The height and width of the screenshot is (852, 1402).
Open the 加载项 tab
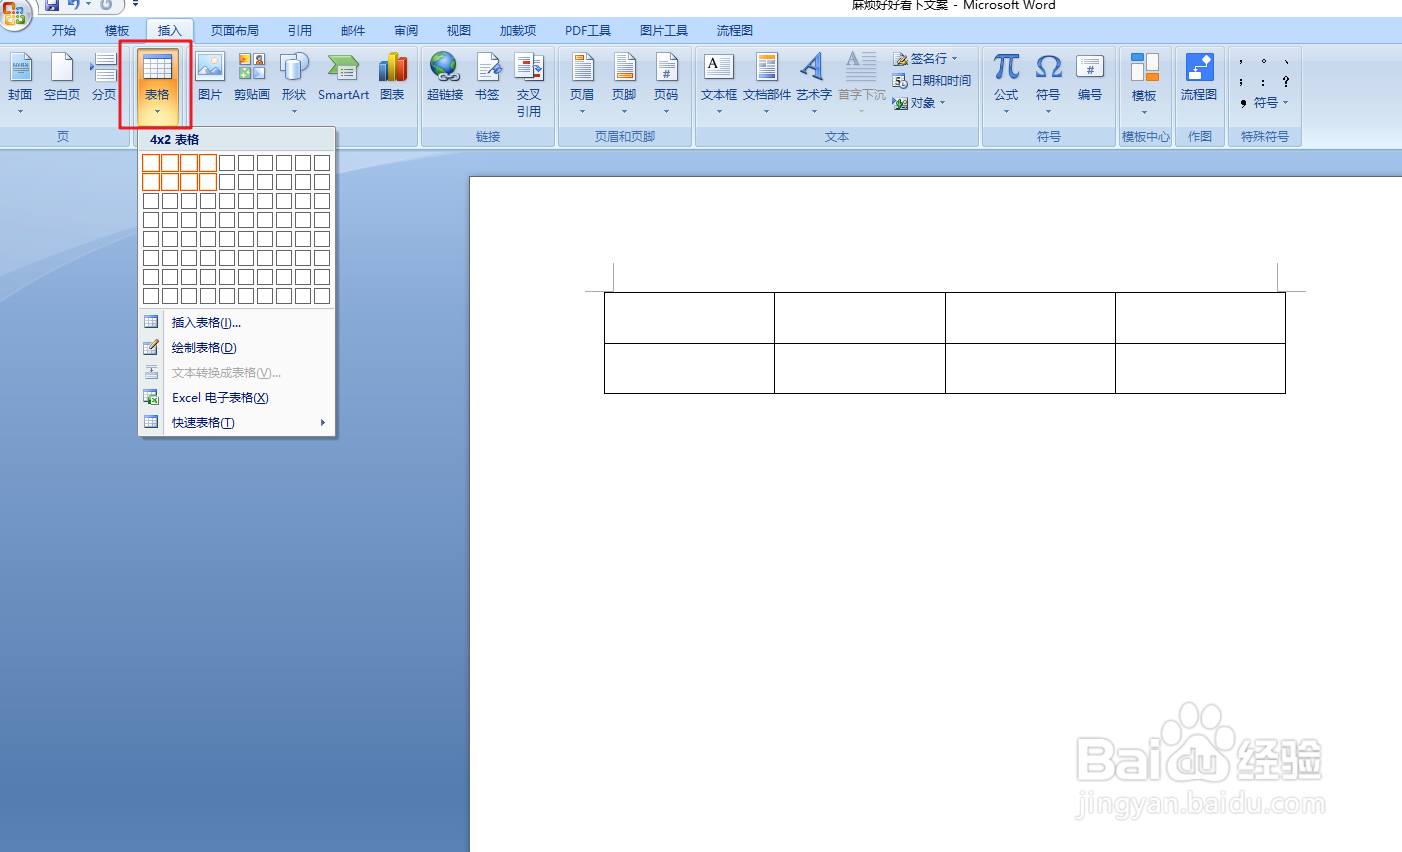[x=518, y=31]
